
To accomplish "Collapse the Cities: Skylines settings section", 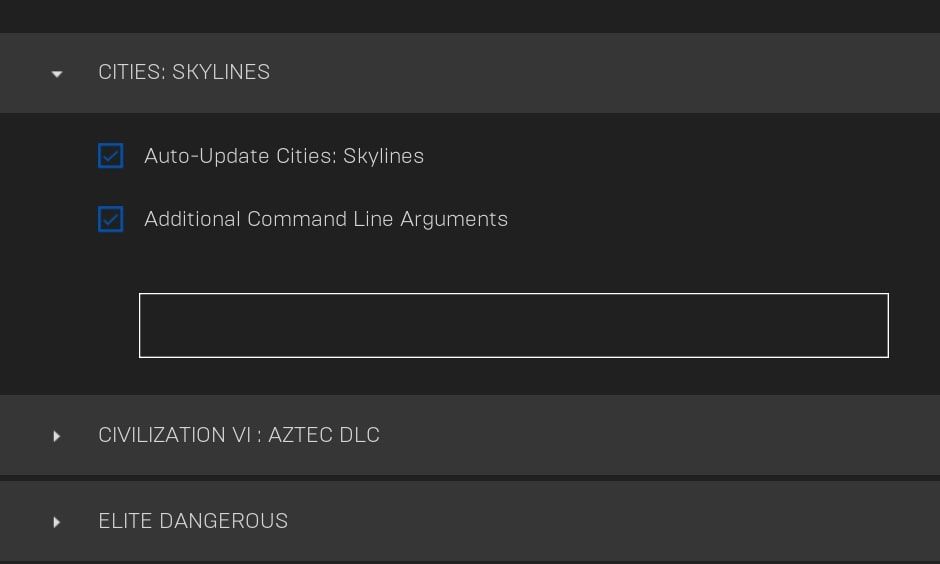I will tap(57, 74).
